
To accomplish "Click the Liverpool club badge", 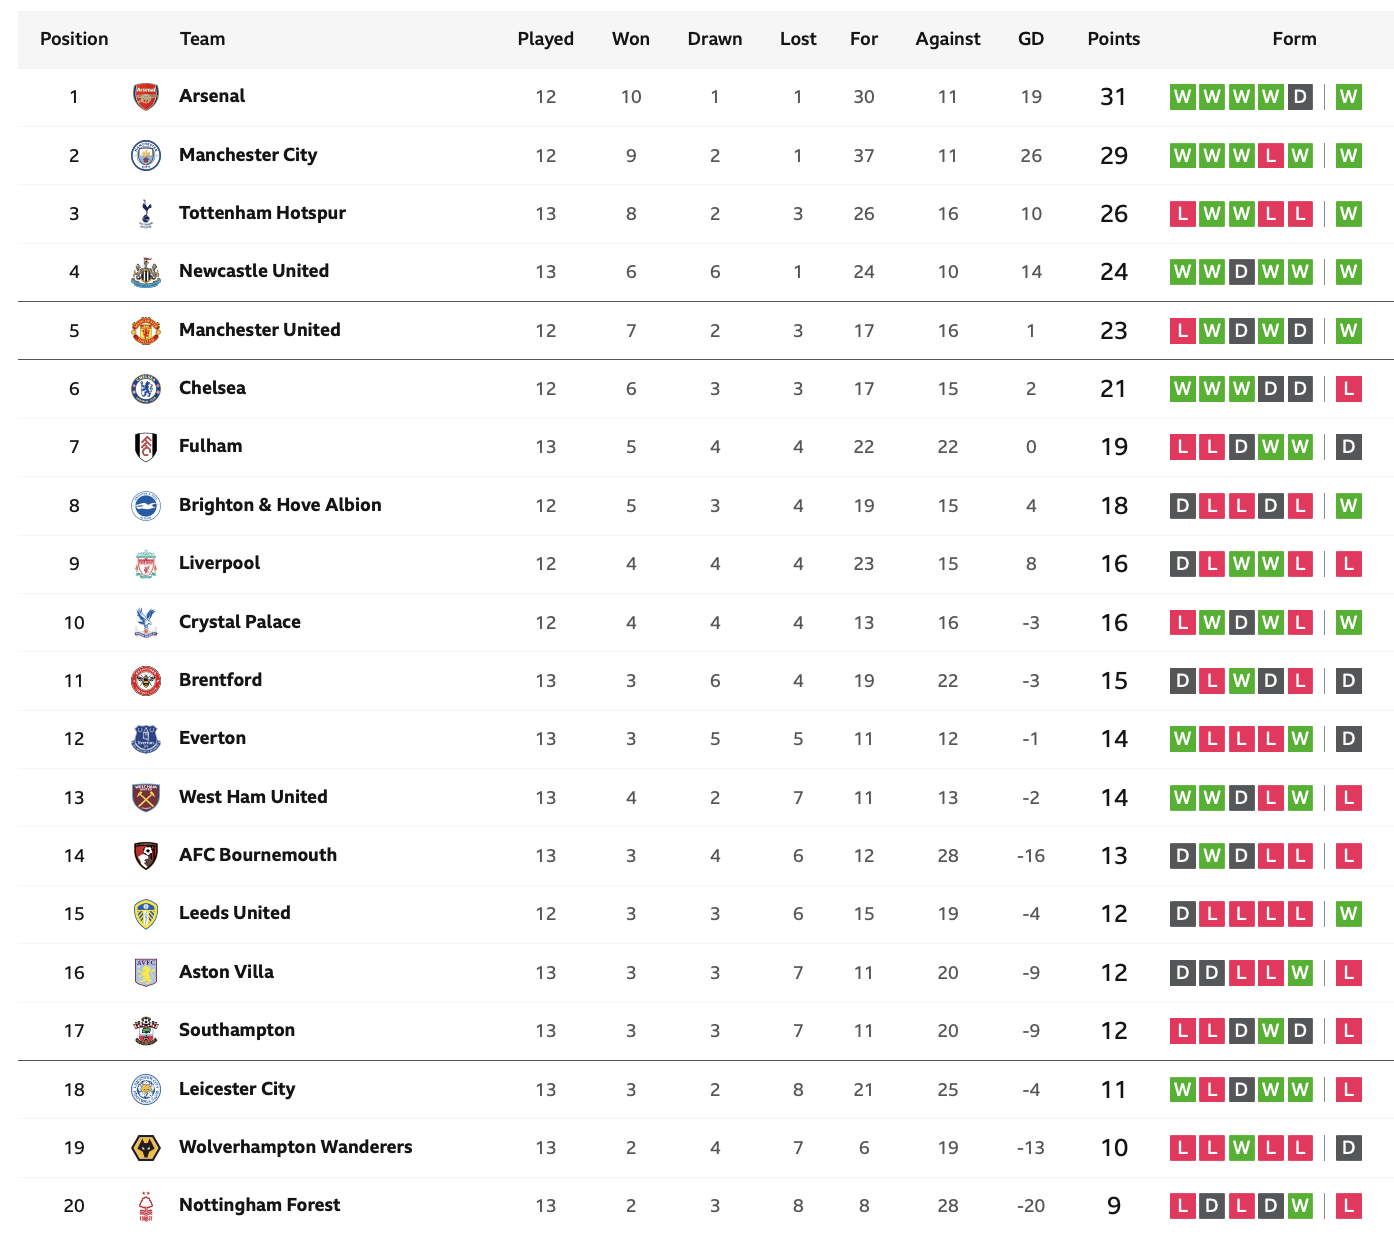I will [x=146, y=564].
